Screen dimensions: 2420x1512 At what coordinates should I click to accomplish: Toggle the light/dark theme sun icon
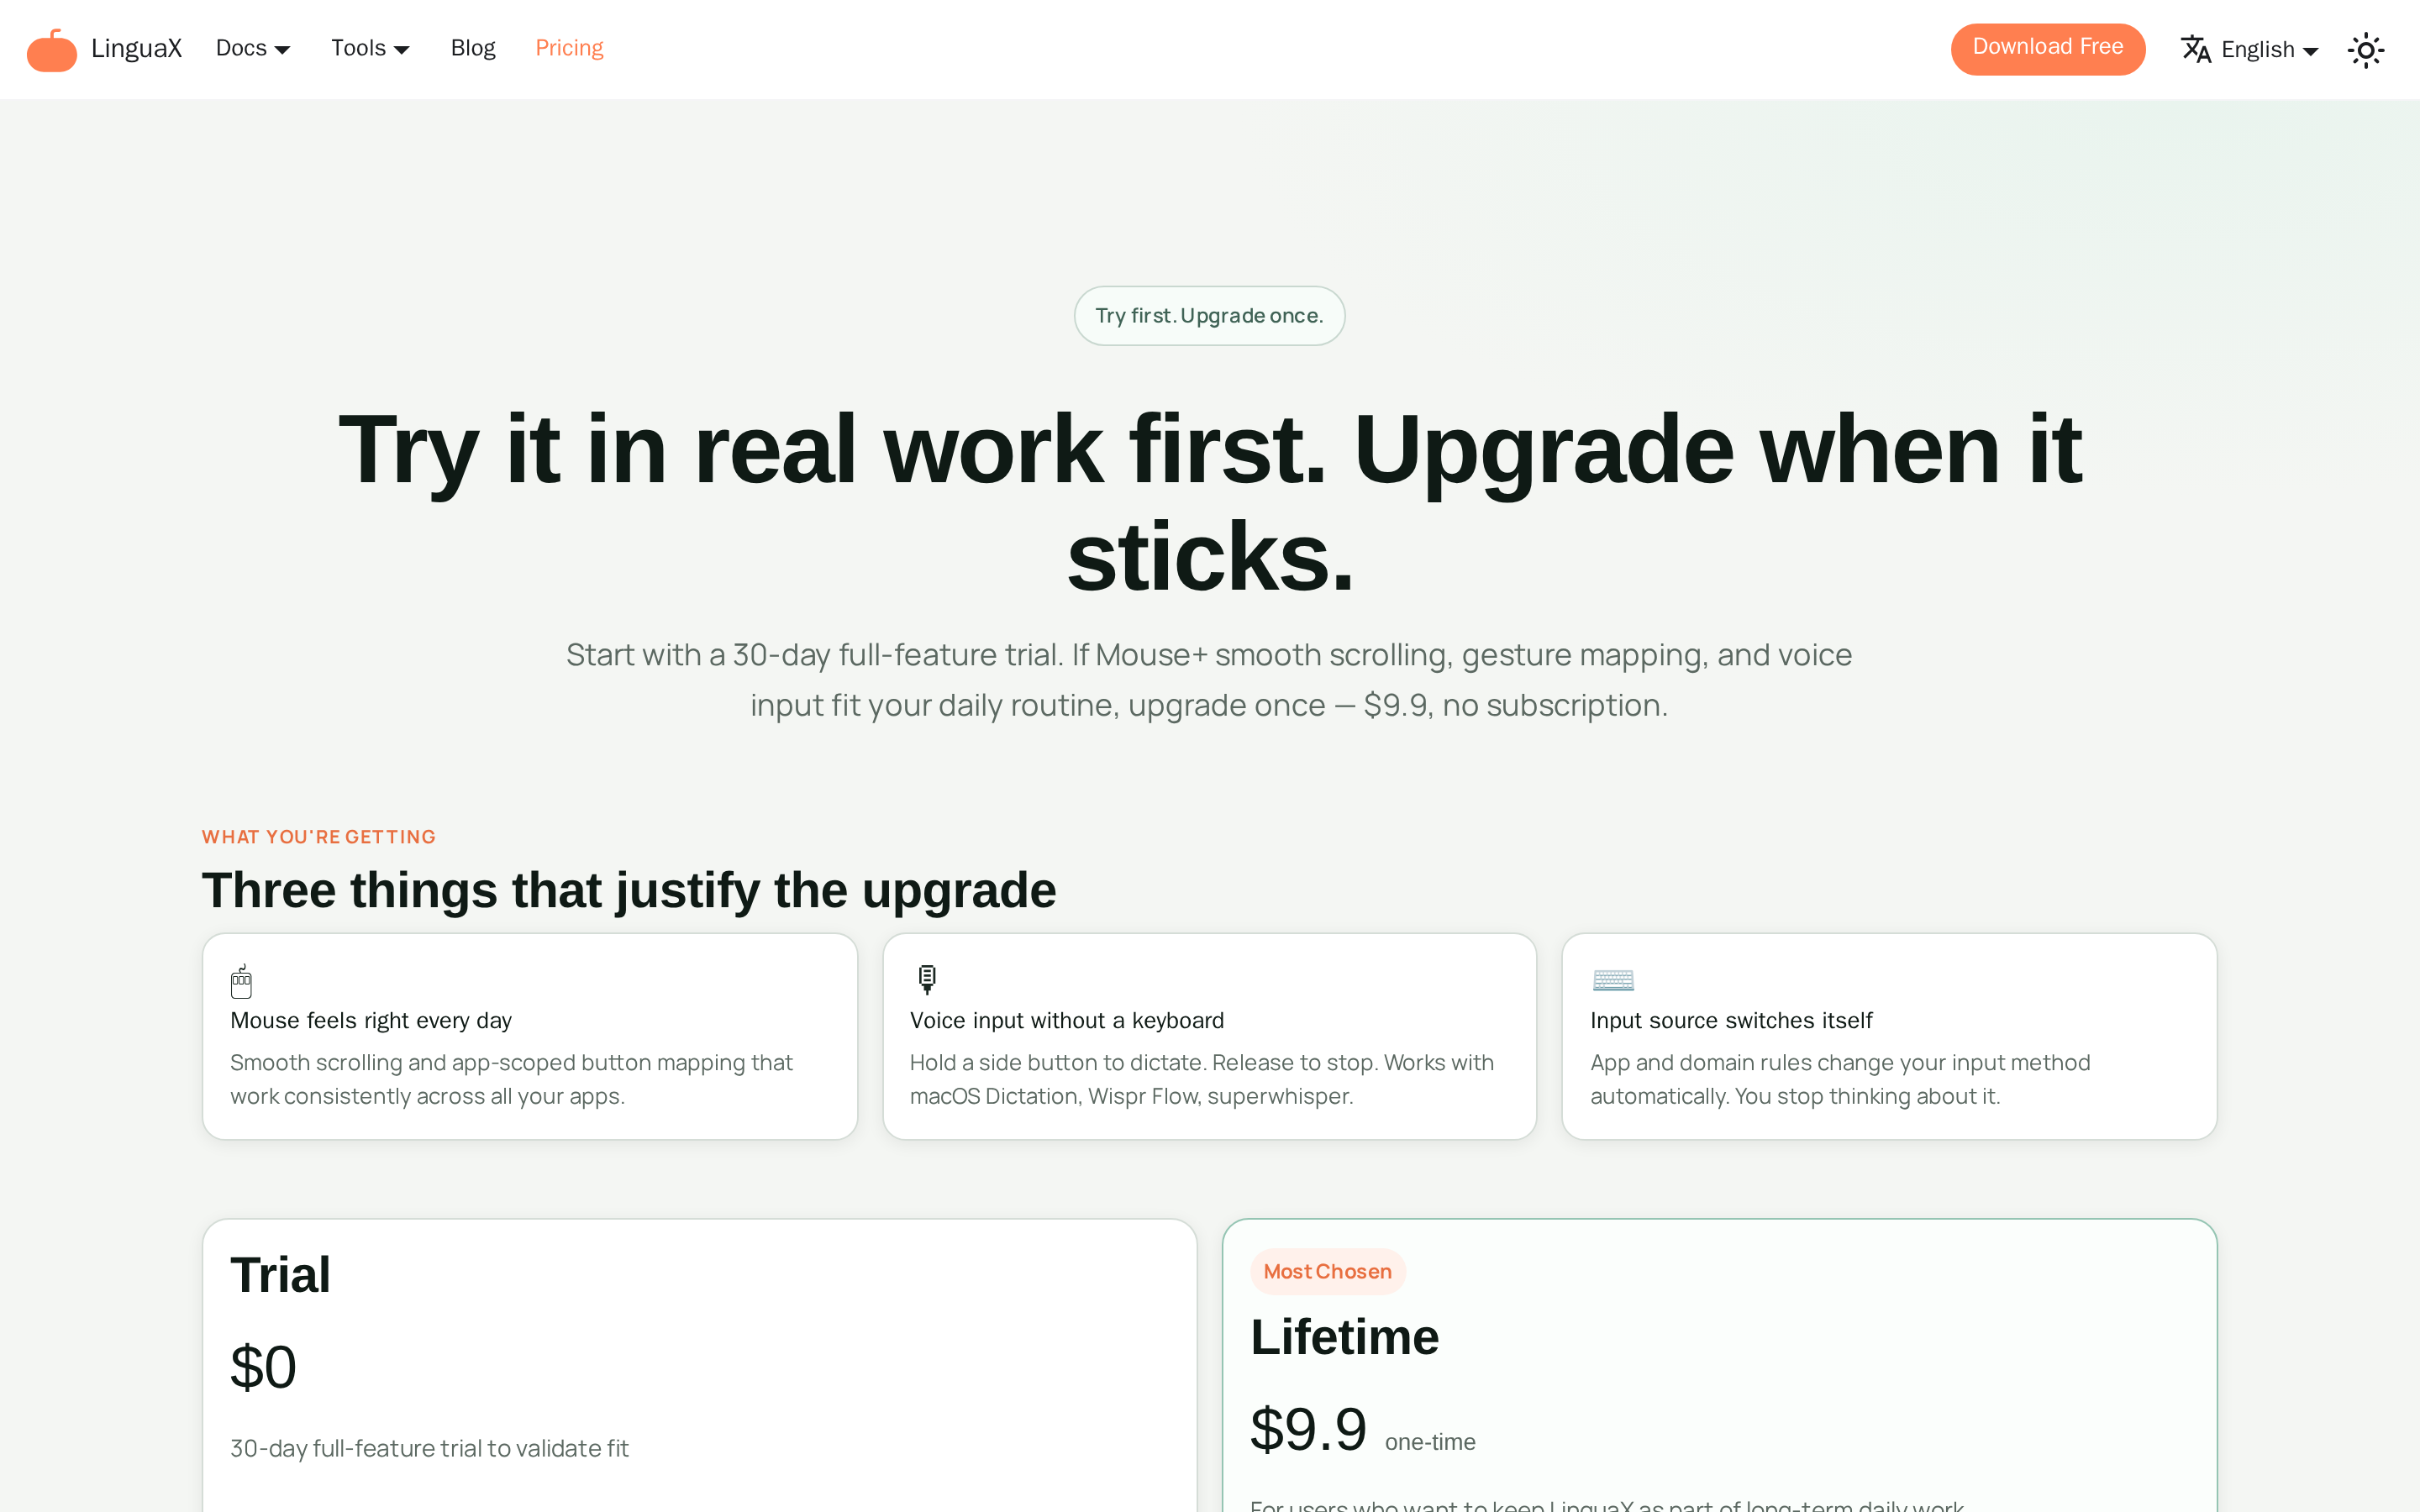[x=2365, y=50]
